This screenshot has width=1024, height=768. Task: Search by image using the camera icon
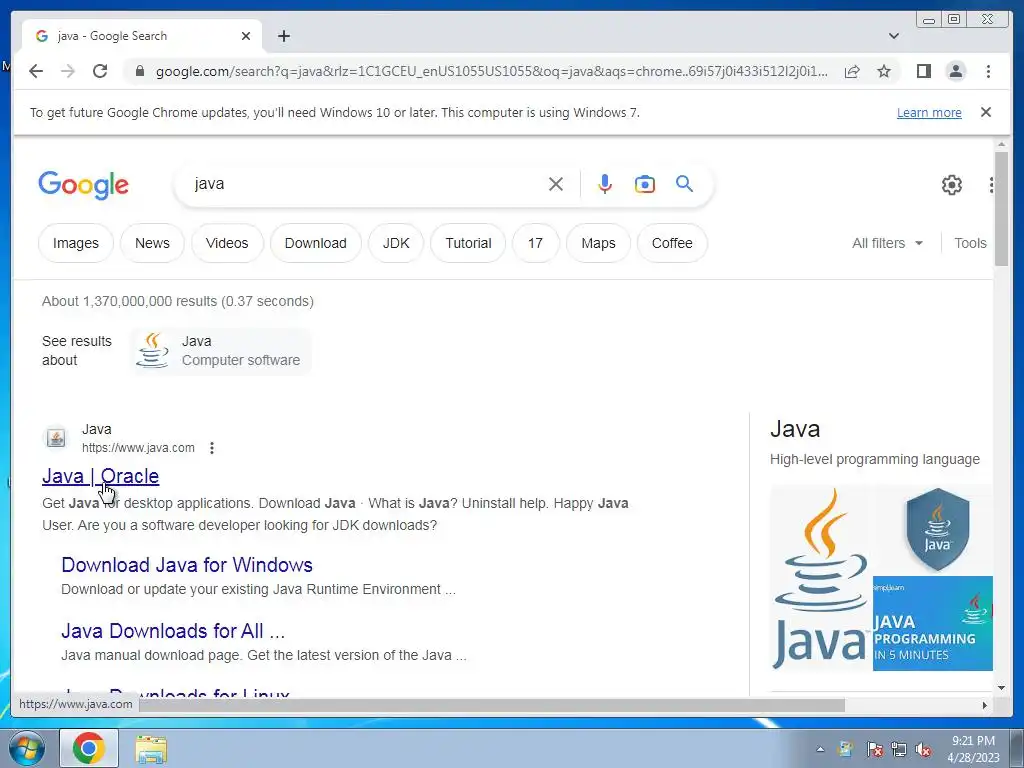tap(645, 184)
